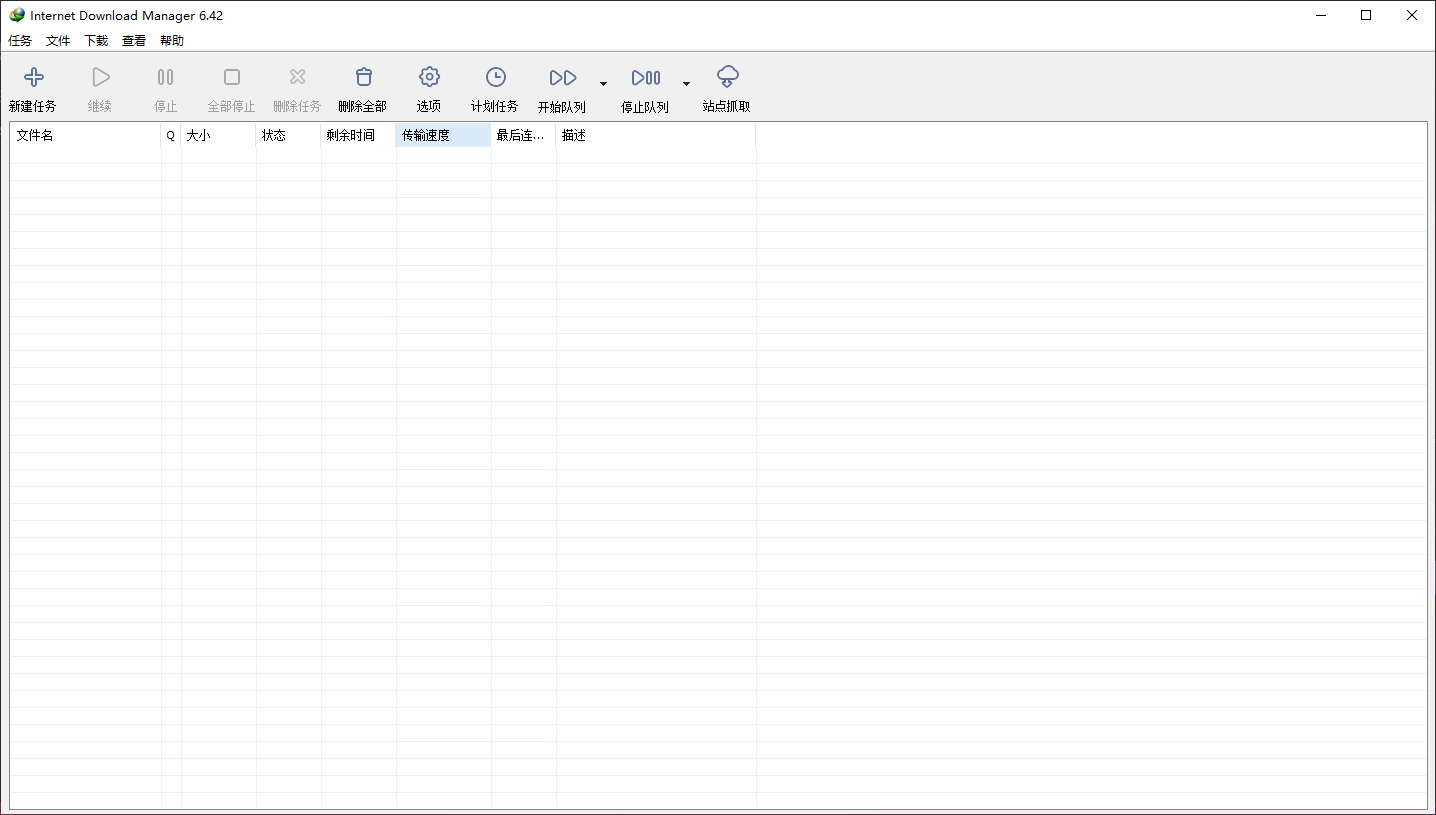Open the 下载 menu

coord(96,41)
